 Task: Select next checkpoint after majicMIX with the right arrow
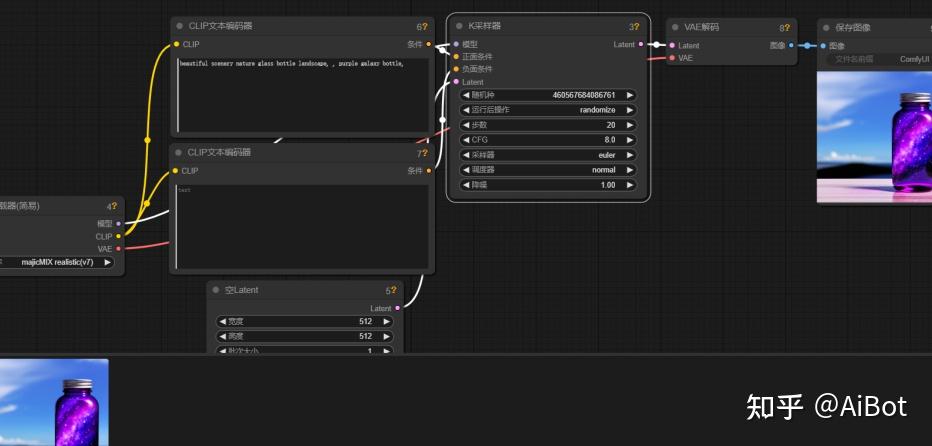pyautogui.click(x=107, y=262)
